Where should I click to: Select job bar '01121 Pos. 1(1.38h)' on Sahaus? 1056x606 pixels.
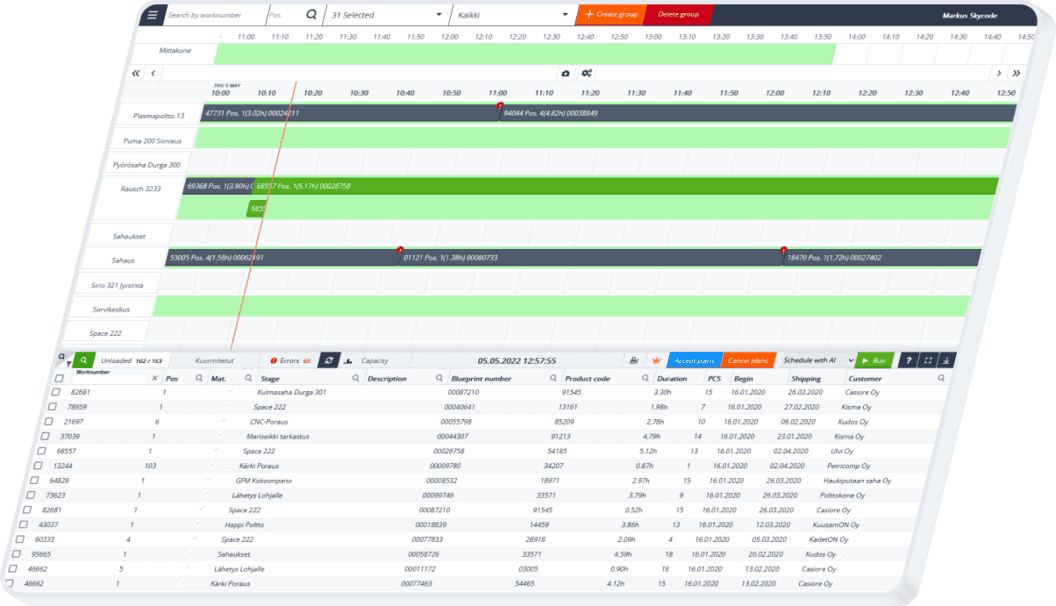pos(591,257)
